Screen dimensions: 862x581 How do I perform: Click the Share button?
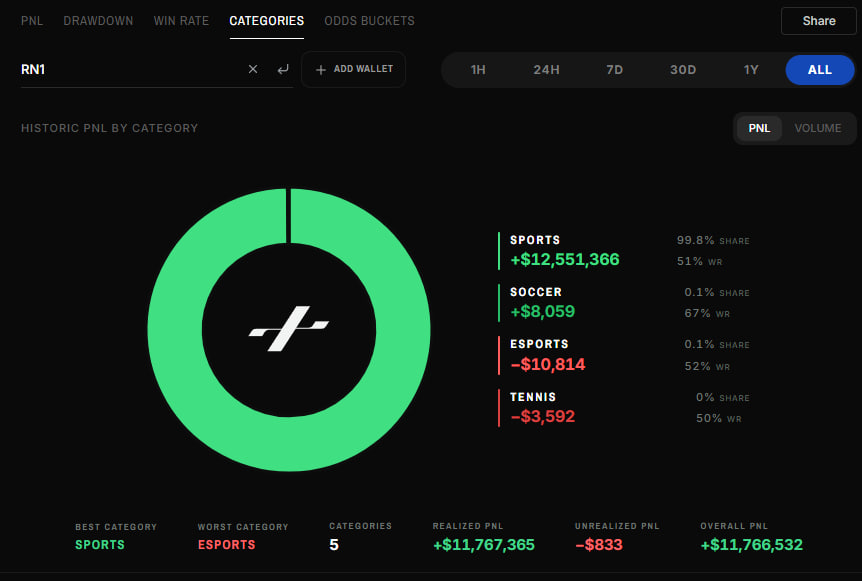[819, 21]
